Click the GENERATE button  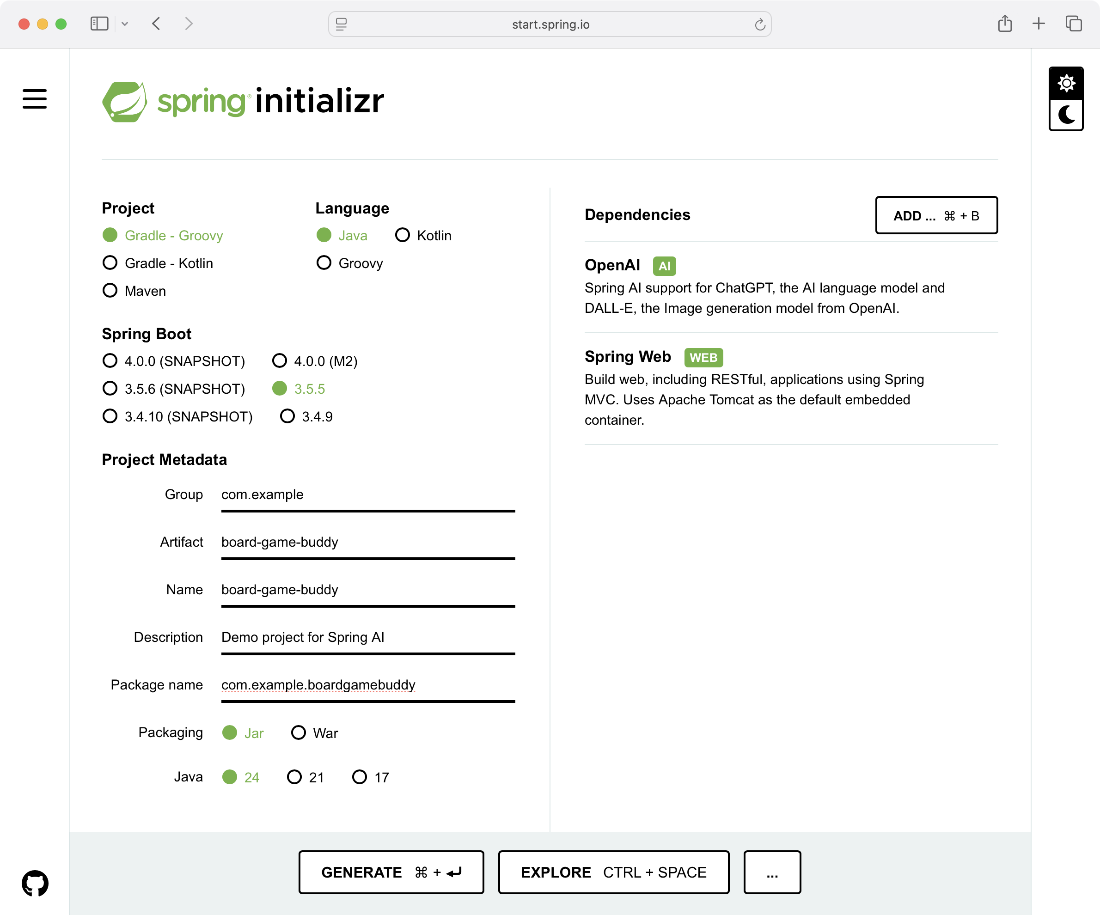[391, 872]
